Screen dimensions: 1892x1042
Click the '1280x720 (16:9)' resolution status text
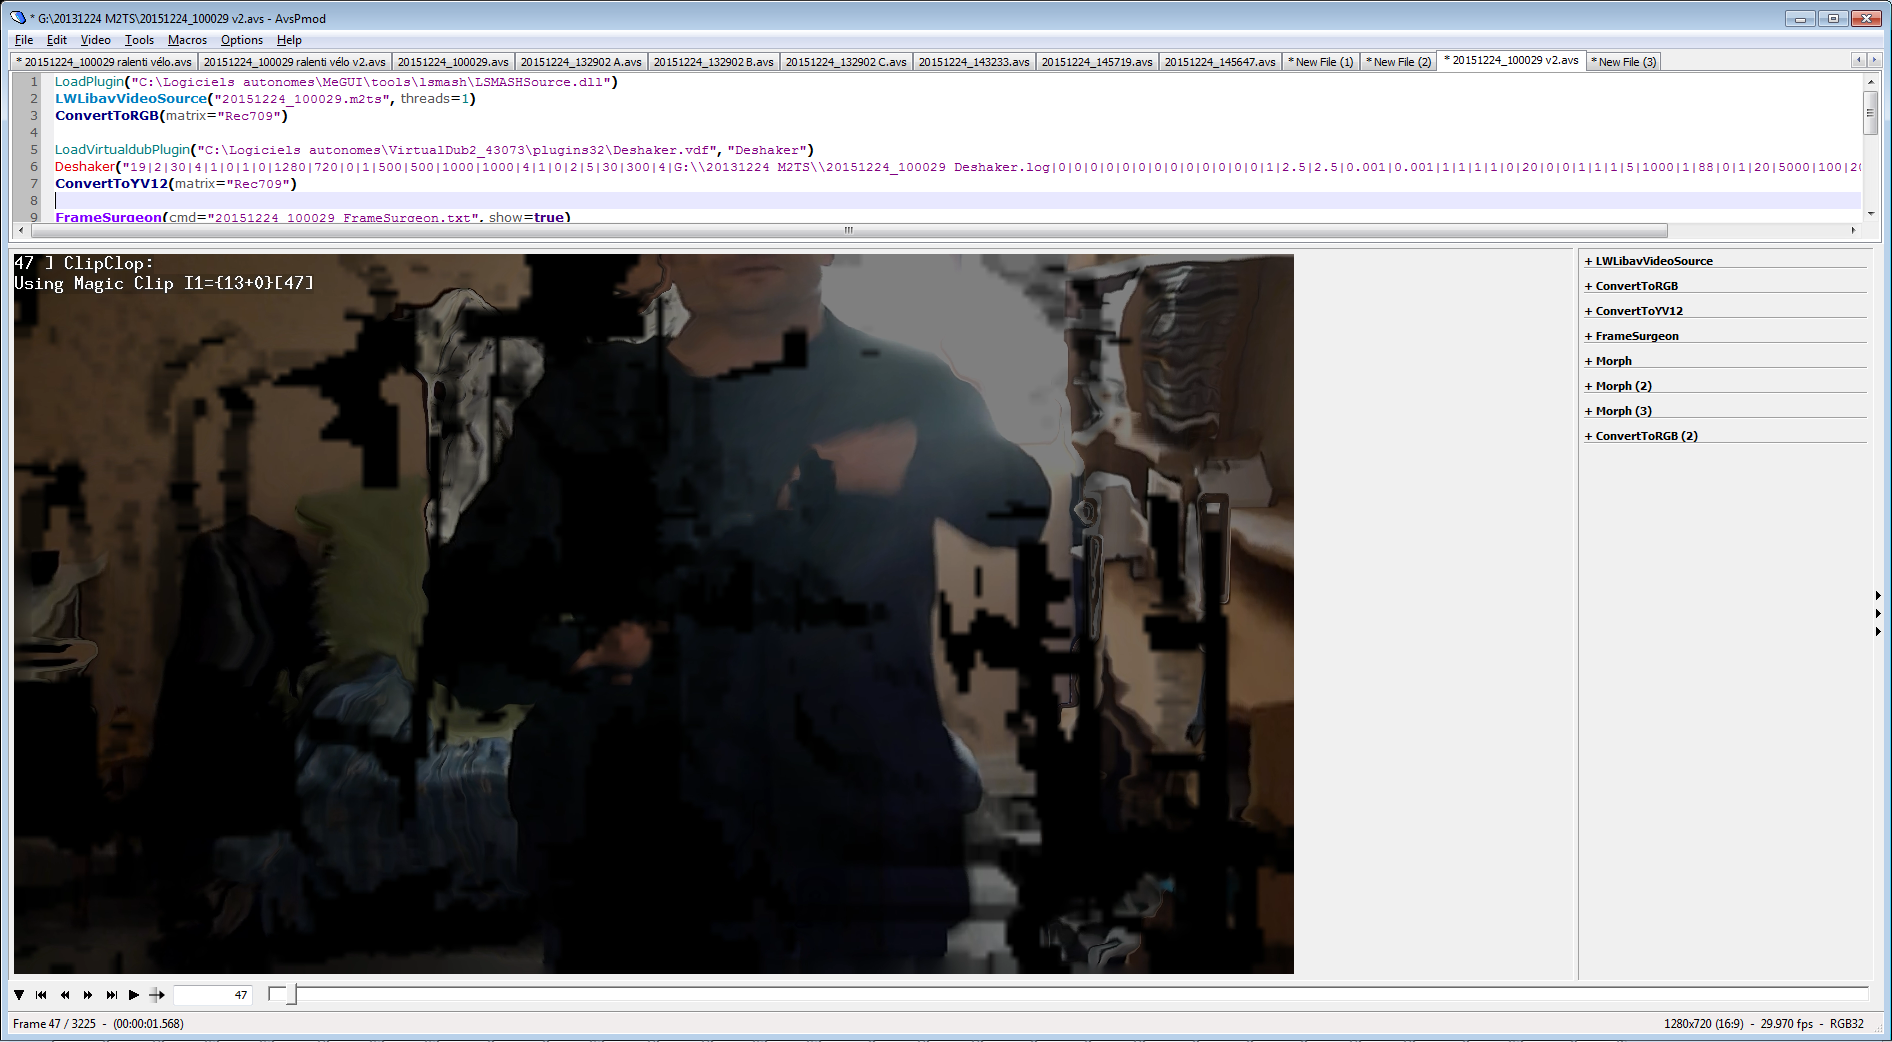(1703, 1024)
